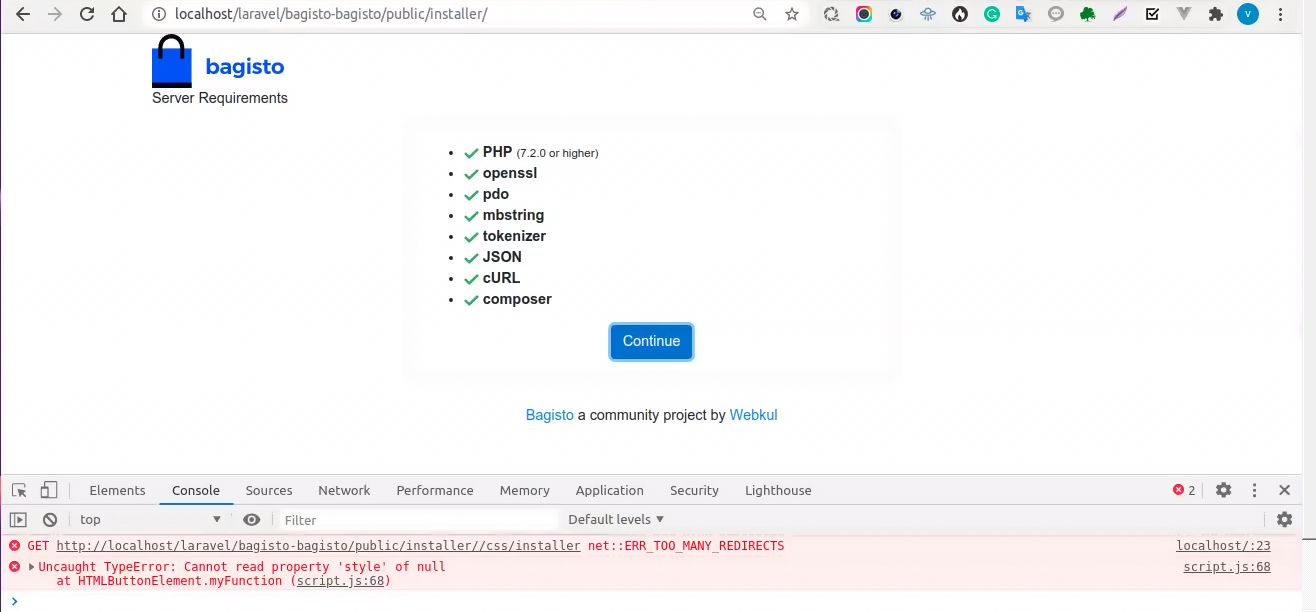1316x612 pixels.
Task: Open the 'top' frame context dropdown
Action: point(148,519)
